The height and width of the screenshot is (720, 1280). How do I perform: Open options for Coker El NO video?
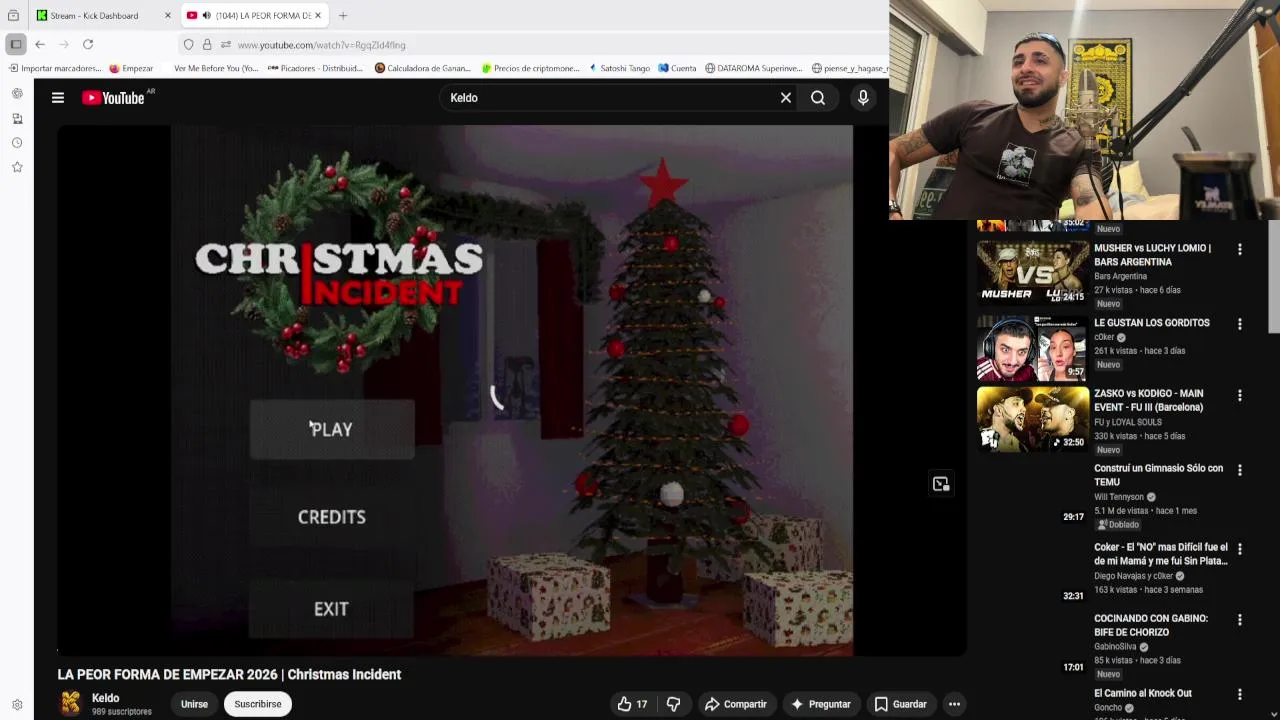click(x=1240, y=549)
